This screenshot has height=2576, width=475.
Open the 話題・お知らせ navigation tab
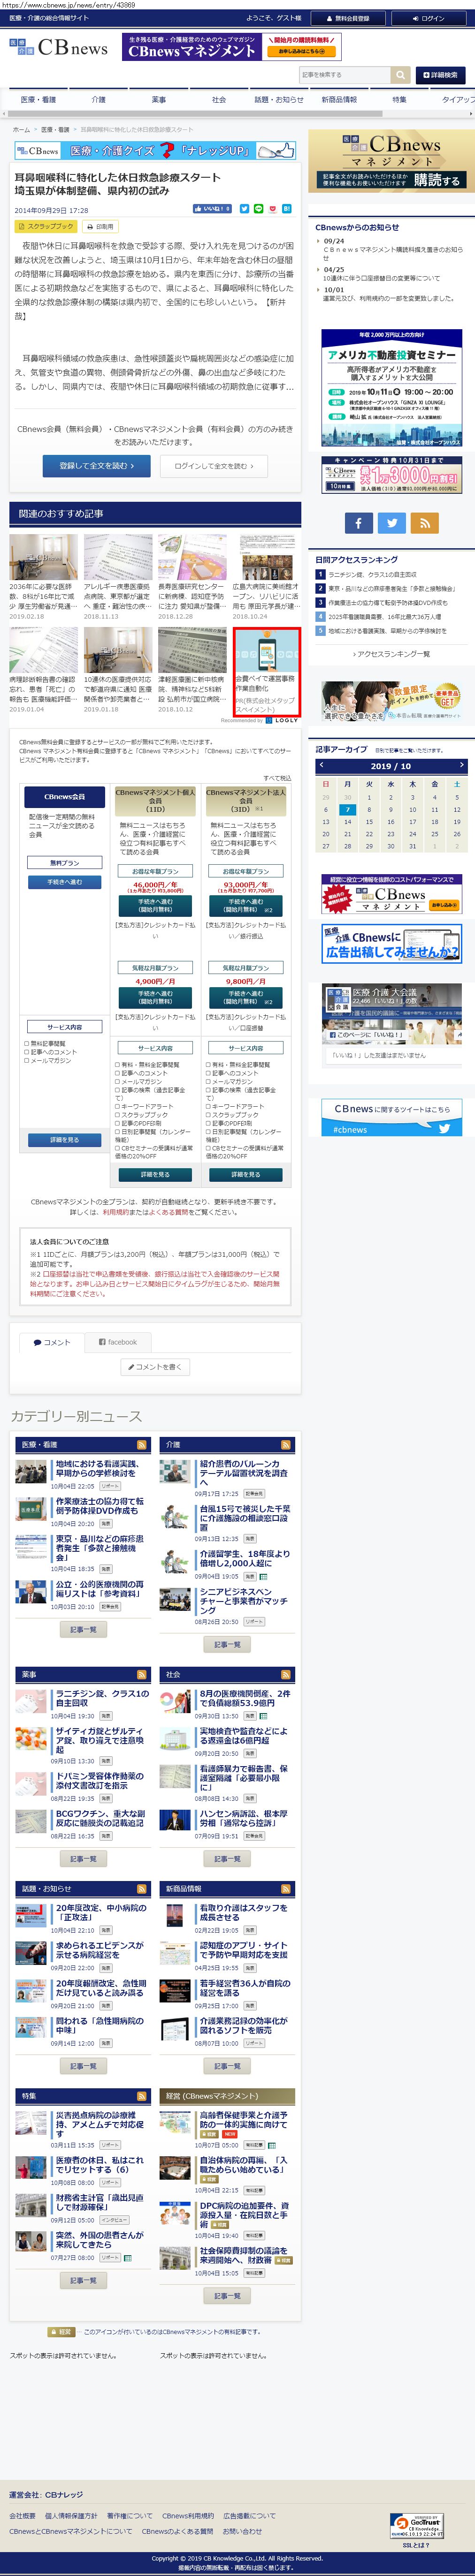[x=279, y=100]
